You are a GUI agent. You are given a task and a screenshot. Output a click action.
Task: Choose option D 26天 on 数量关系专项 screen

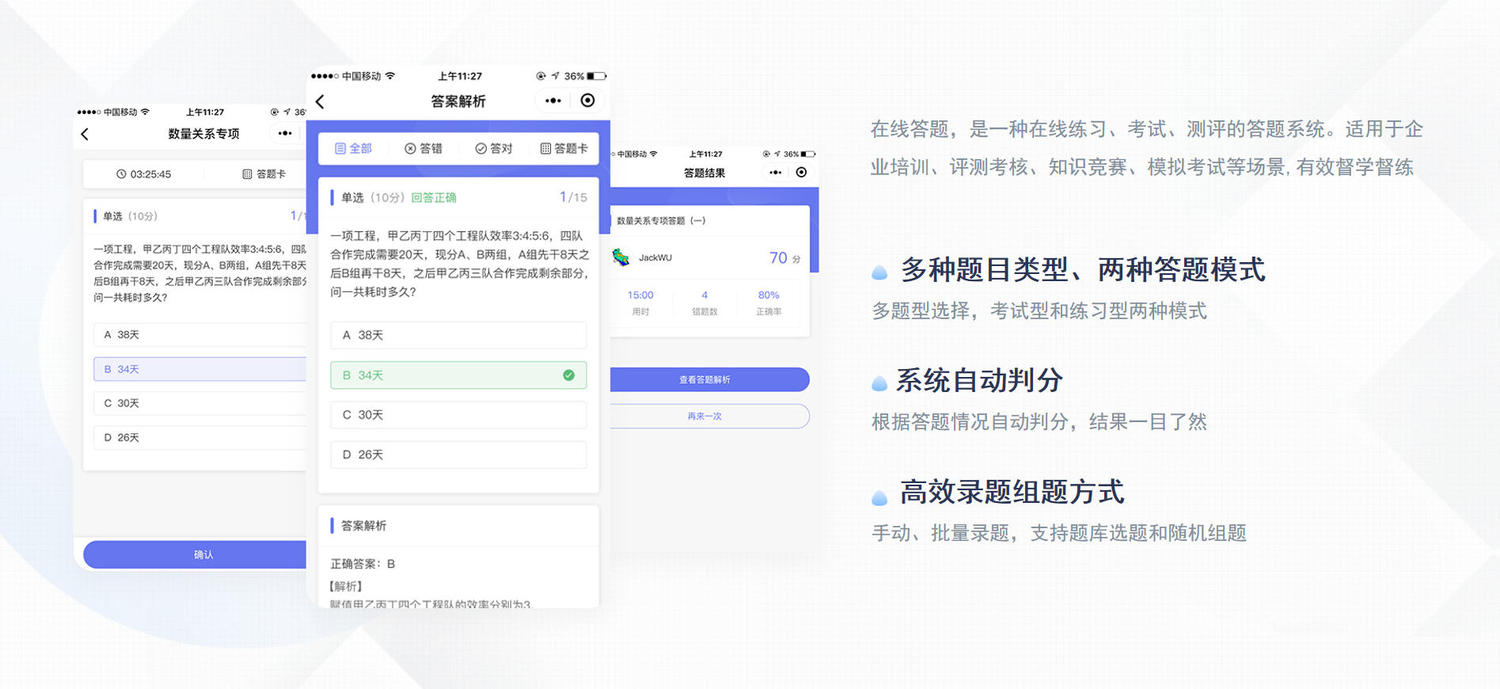pyautogui.click(x=200, y=437)
